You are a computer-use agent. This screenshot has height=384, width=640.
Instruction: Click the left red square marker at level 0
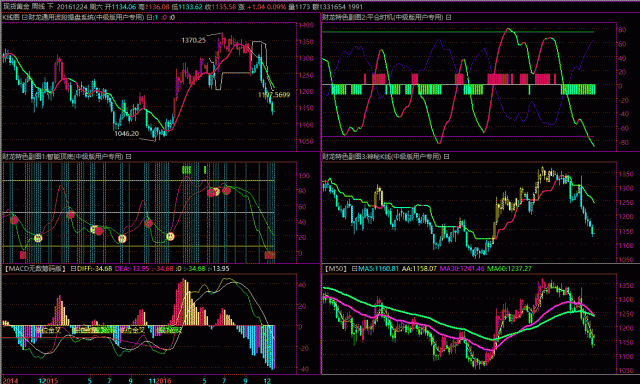point(23,255)
